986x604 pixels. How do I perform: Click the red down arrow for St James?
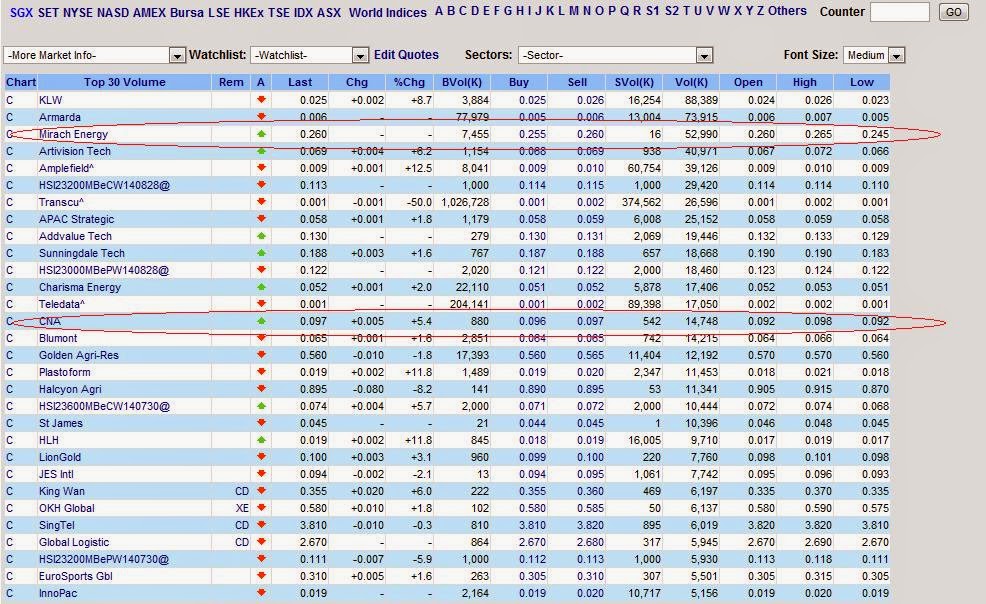click(x=262, y=423)
